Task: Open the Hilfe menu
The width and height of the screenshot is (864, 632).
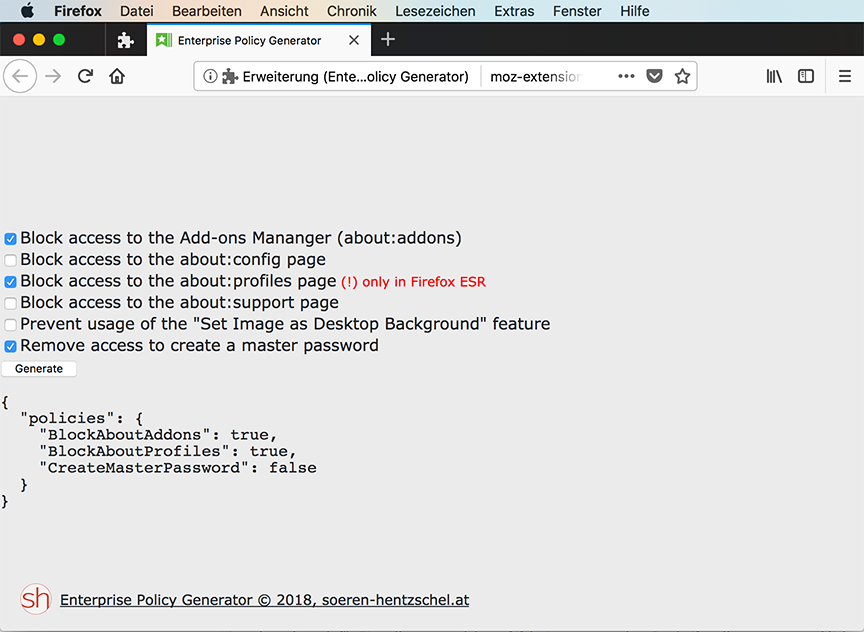Action: (635, 11)
